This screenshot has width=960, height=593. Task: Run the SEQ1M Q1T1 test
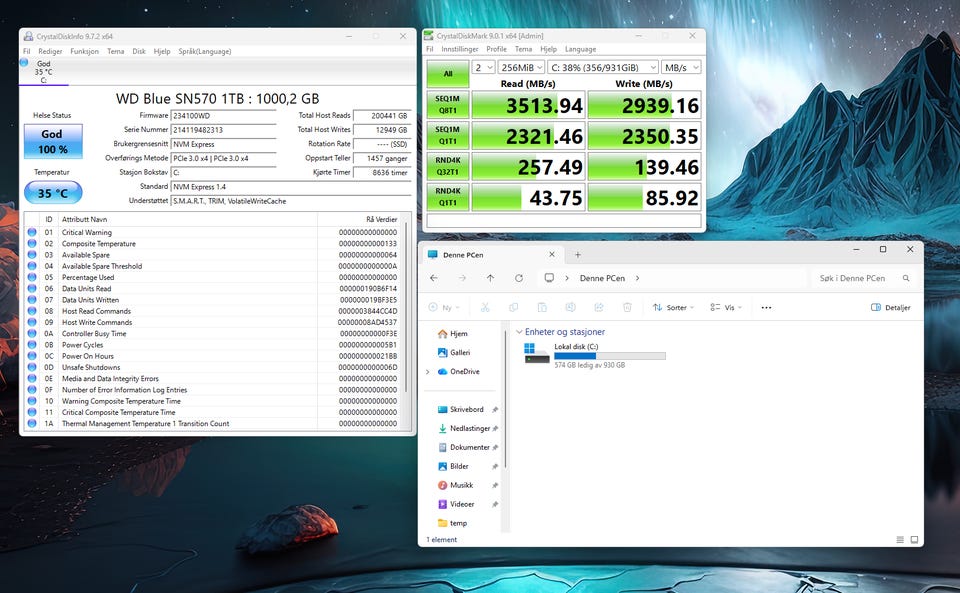[448, 135]
